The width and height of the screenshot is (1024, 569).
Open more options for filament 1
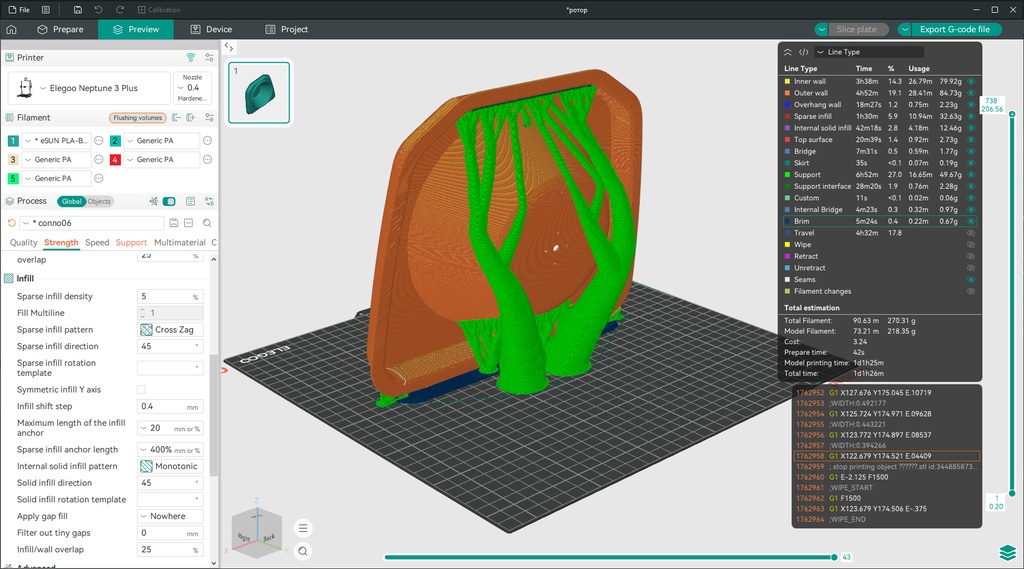pyautogui.click(x=99, y=140)
